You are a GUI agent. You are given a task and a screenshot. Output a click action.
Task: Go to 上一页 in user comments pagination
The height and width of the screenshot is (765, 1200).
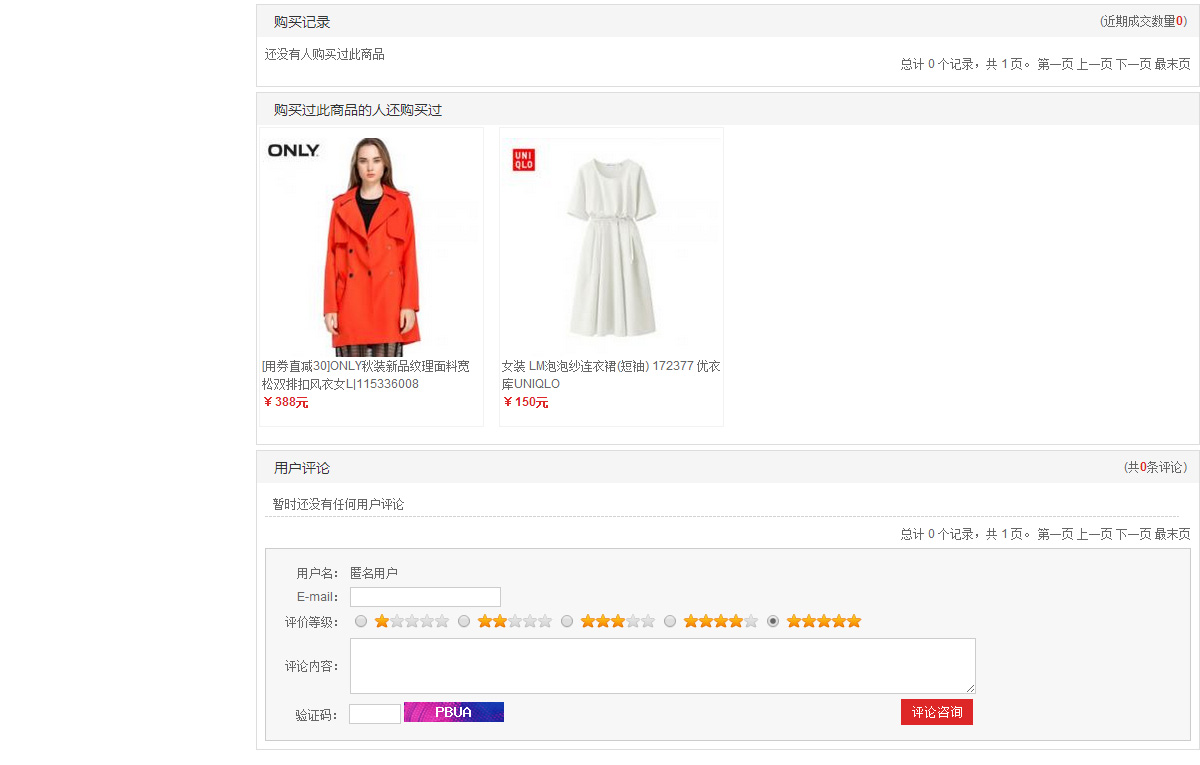click(1094, 534)
